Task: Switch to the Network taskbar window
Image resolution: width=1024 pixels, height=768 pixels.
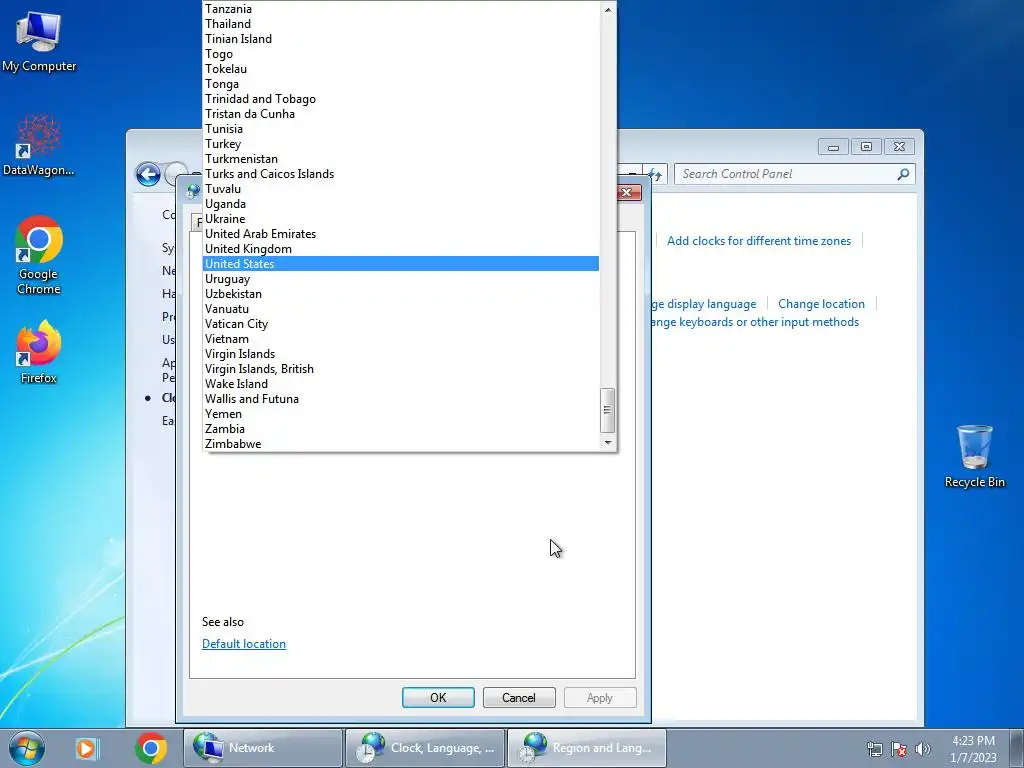Action: coord(263,748)
